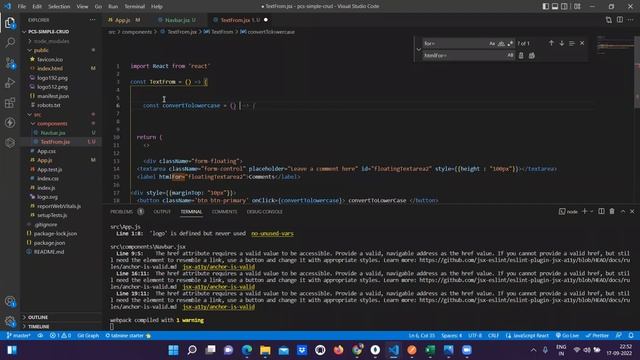Toggle Match Case in find box
This screenshot has height=360, width=640.
(x=492, y=43)
